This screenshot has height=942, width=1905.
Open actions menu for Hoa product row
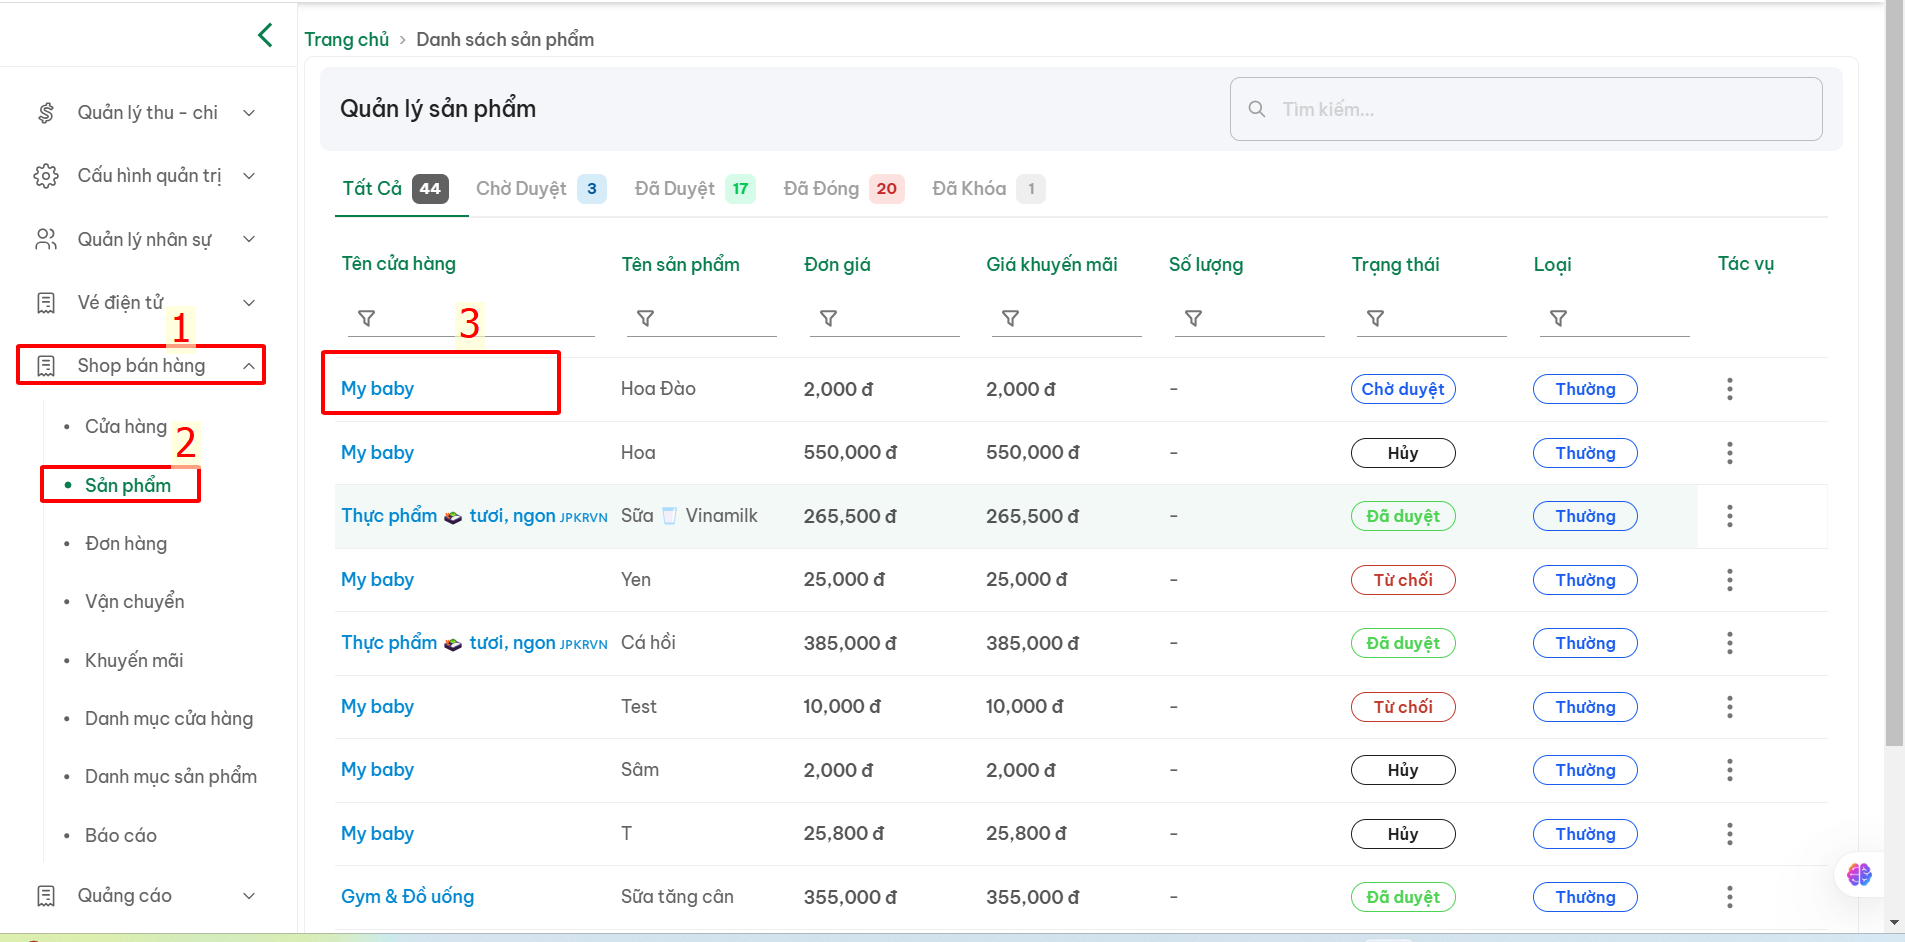click(x=1730, y=453)
